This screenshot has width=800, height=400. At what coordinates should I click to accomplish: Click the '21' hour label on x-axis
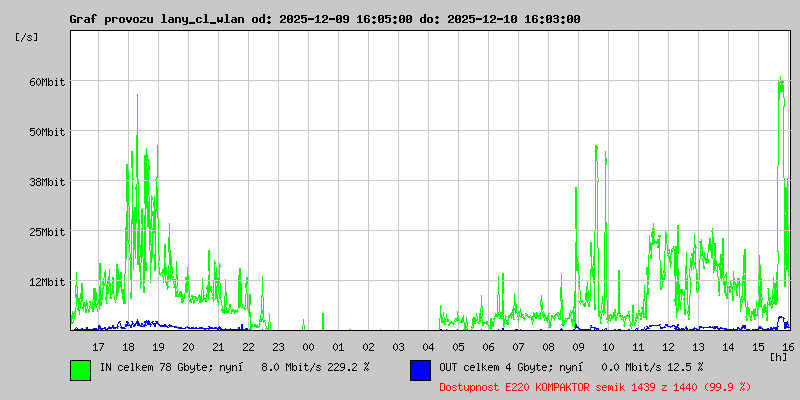point(218,347)
